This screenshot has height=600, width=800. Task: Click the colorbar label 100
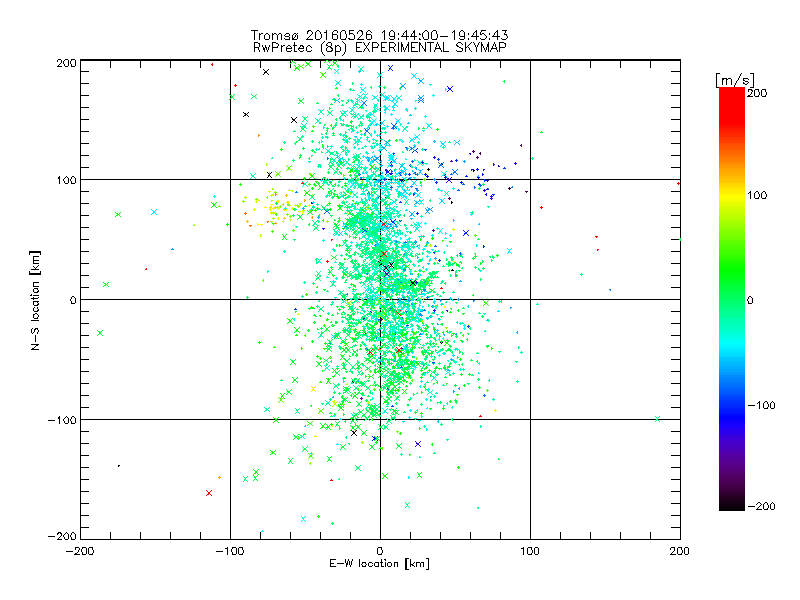pyautogui.click(x=757, y=195)
